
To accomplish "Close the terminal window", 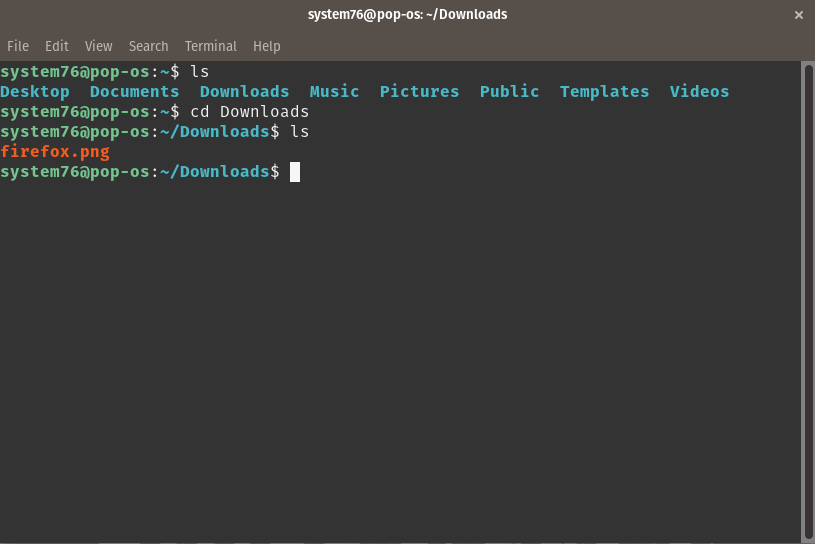I will click(798, 15).
